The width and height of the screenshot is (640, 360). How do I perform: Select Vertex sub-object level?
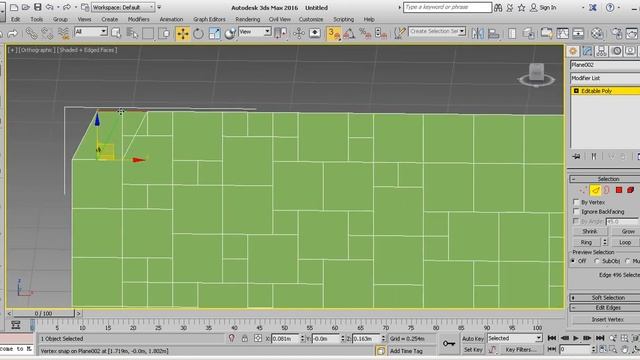[x=583, y=190]
